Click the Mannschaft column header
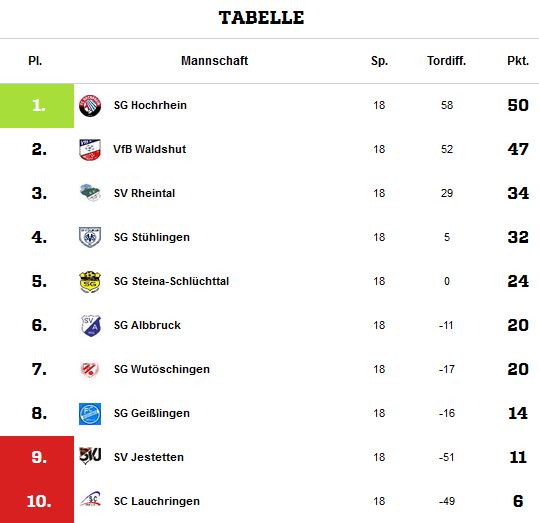 214,61
